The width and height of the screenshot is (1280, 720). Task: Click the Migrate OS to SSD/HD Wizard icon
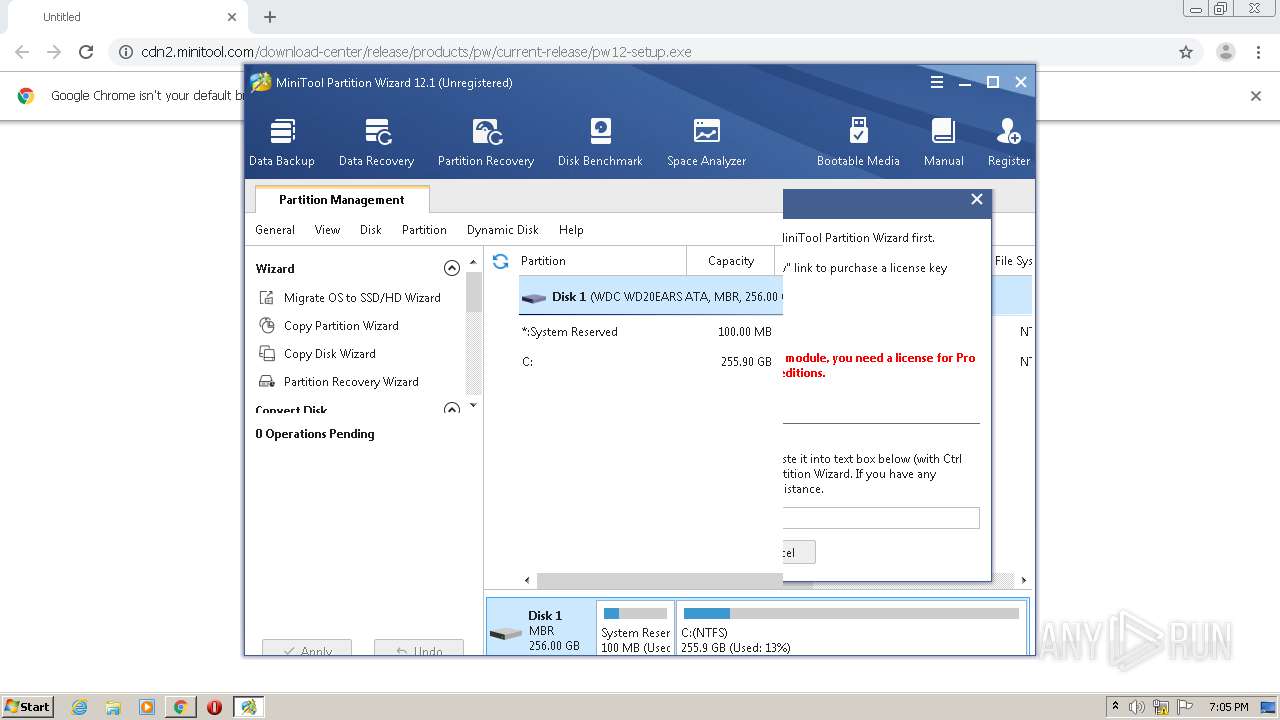click(x=267, y=298)
